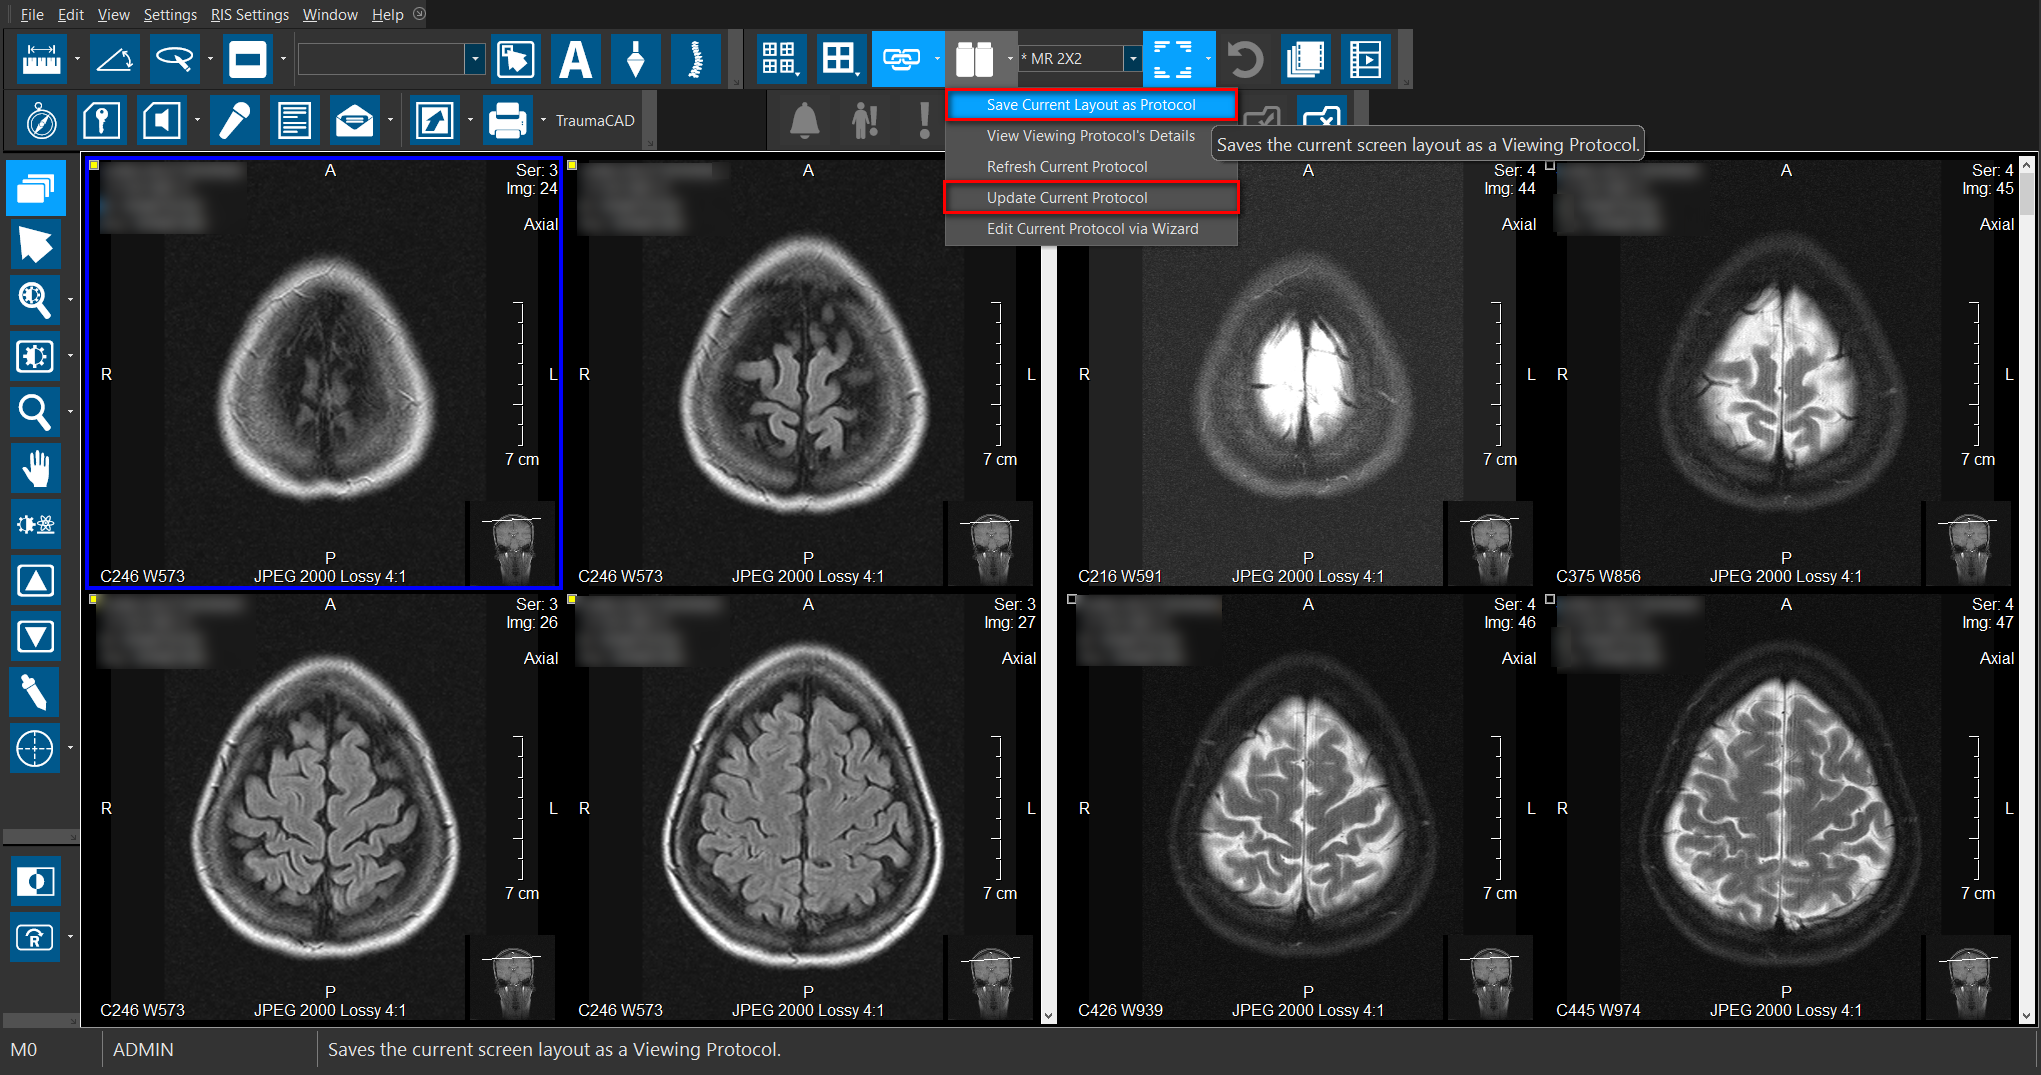Image resolution: width=2041 pixels, height=1075 pixels.
Task: Click the microphone dictation icon
Action: 234,121
